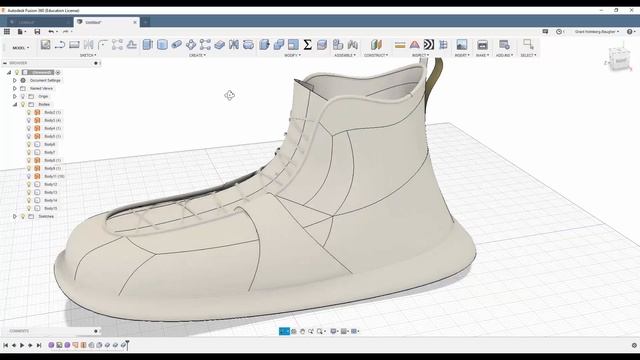Select the Measure tool

[400, 44]
